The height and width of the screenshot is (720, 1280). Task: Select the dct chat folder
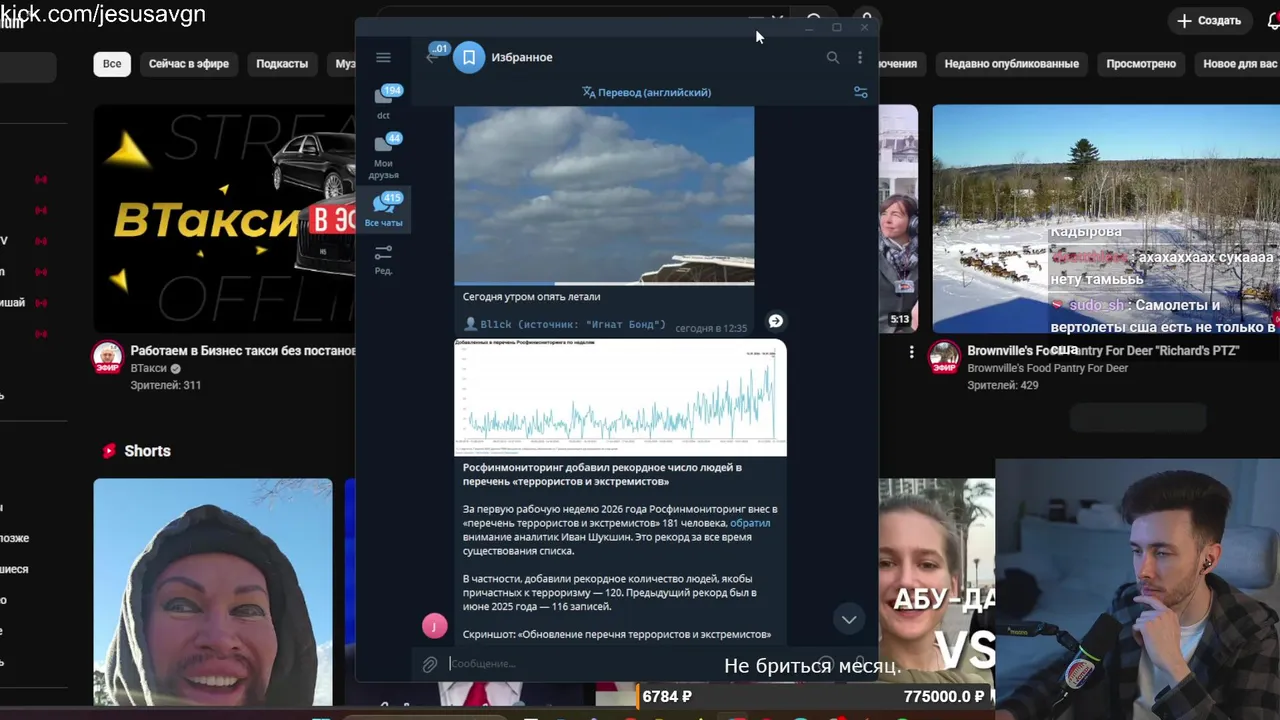click(x=383, y=102)
